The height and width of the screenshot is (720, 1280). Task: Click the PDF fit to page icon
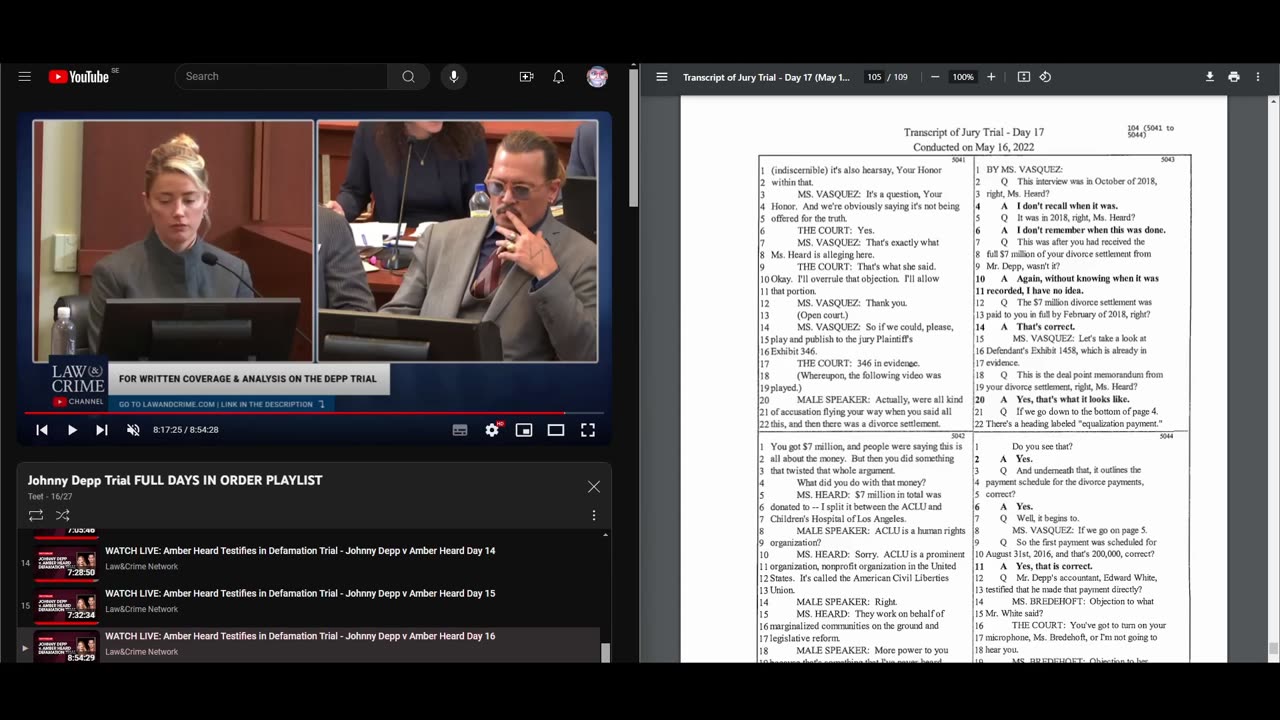click(x=1024, y=77)
